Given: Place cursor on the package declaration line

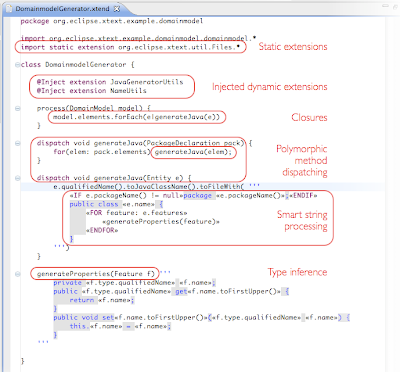Looking at the screenshot, I should 112,21.
